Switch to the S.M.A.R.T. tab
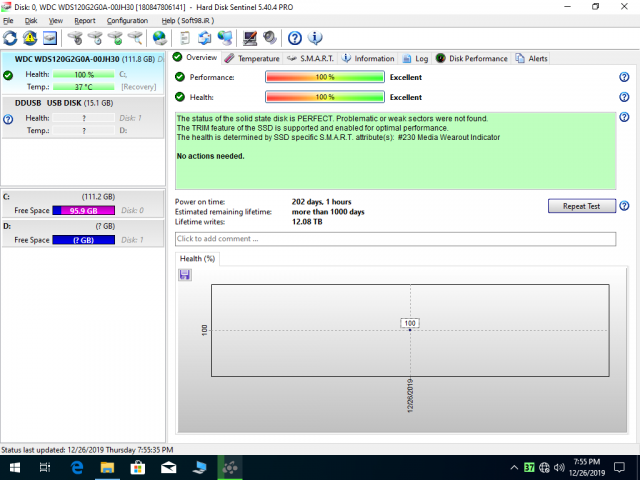Viewport: 640px width, 480px height. tap(314, 59)
